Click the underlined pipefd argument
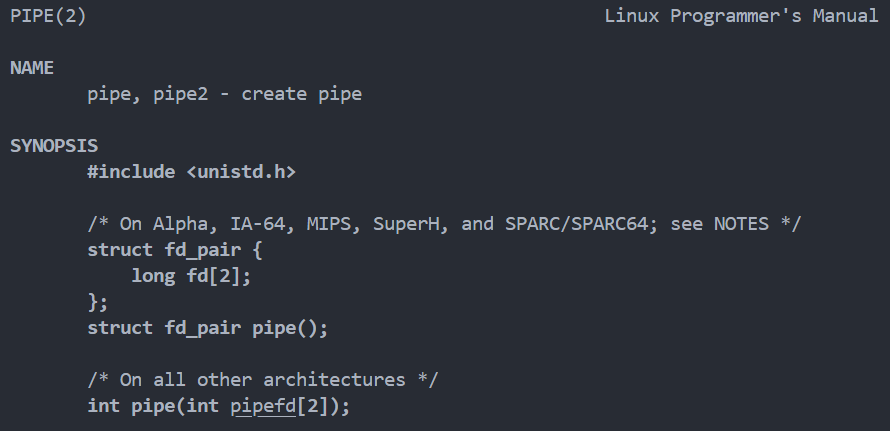The image size is (890, 431). tap(263, 407)
